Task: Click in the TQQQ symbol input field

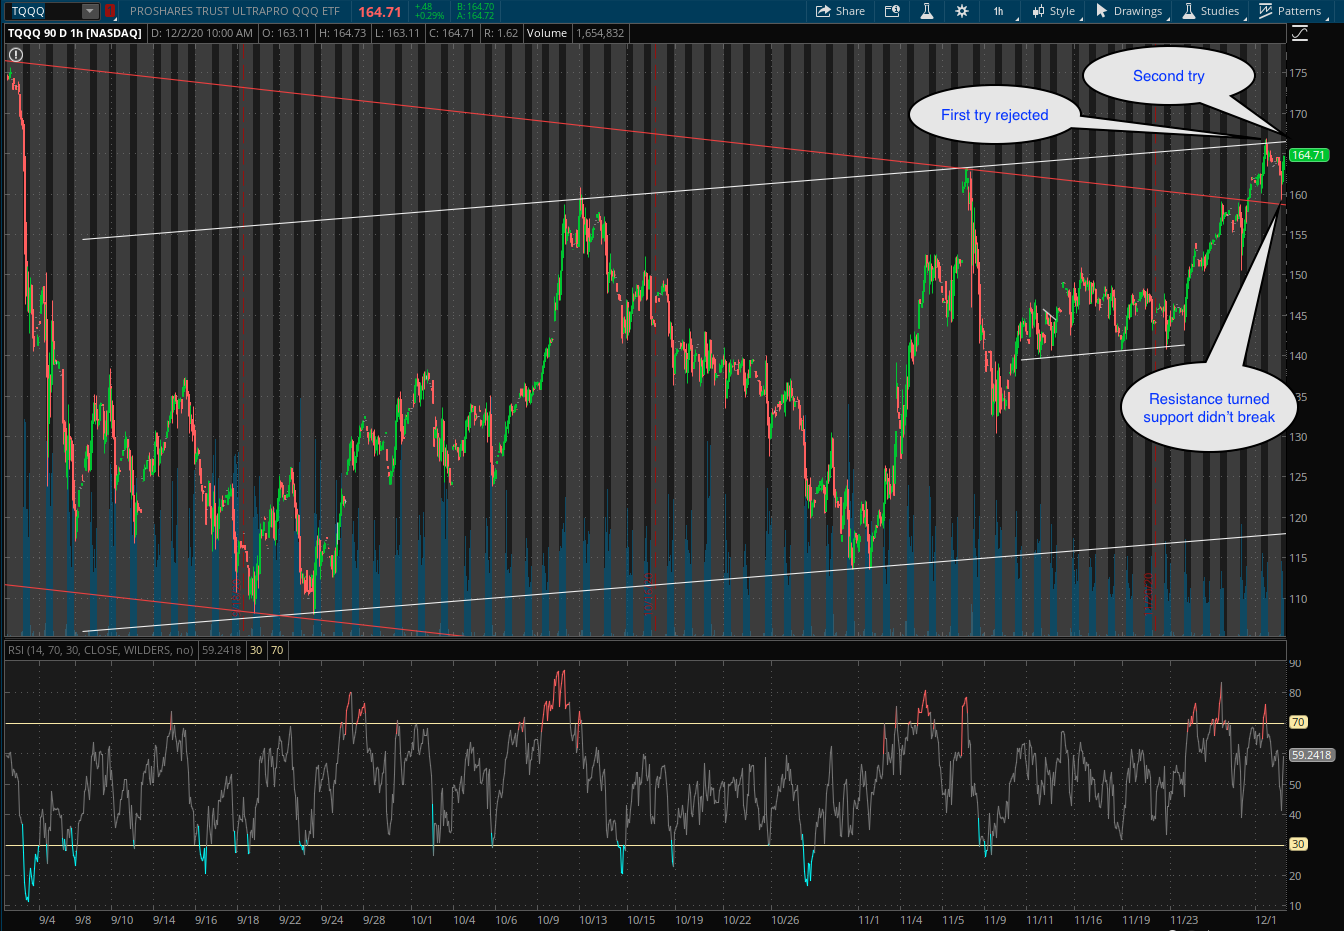Action: point(43,11)
